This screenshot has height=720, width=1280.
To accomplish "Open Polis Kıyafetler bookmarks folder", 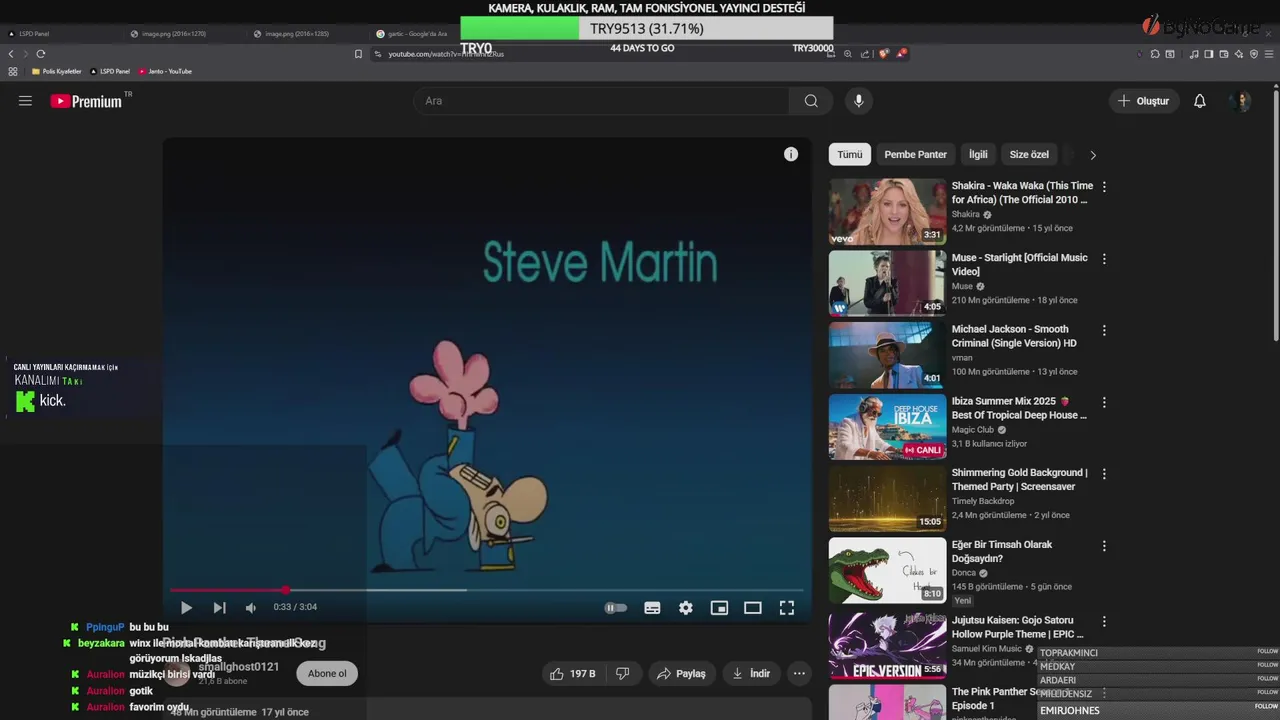I will [x=56, y=72].
